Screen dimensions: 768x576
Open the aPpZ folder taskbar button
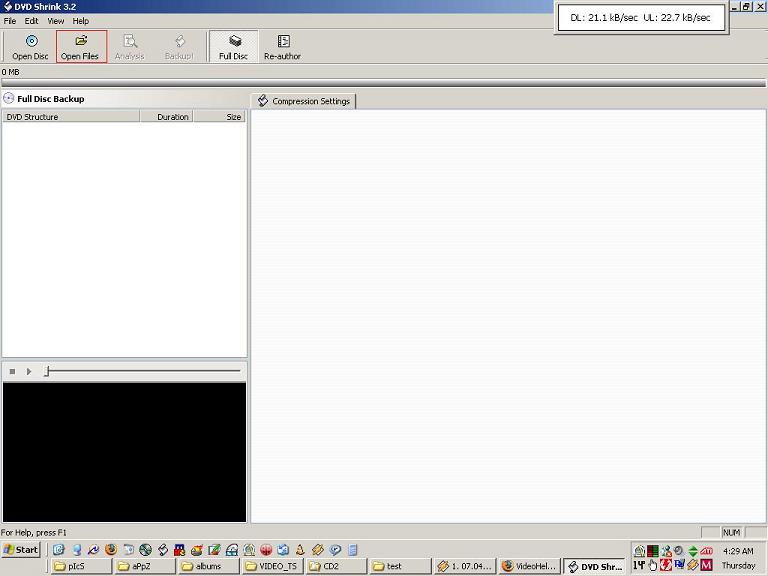[145, 566]
